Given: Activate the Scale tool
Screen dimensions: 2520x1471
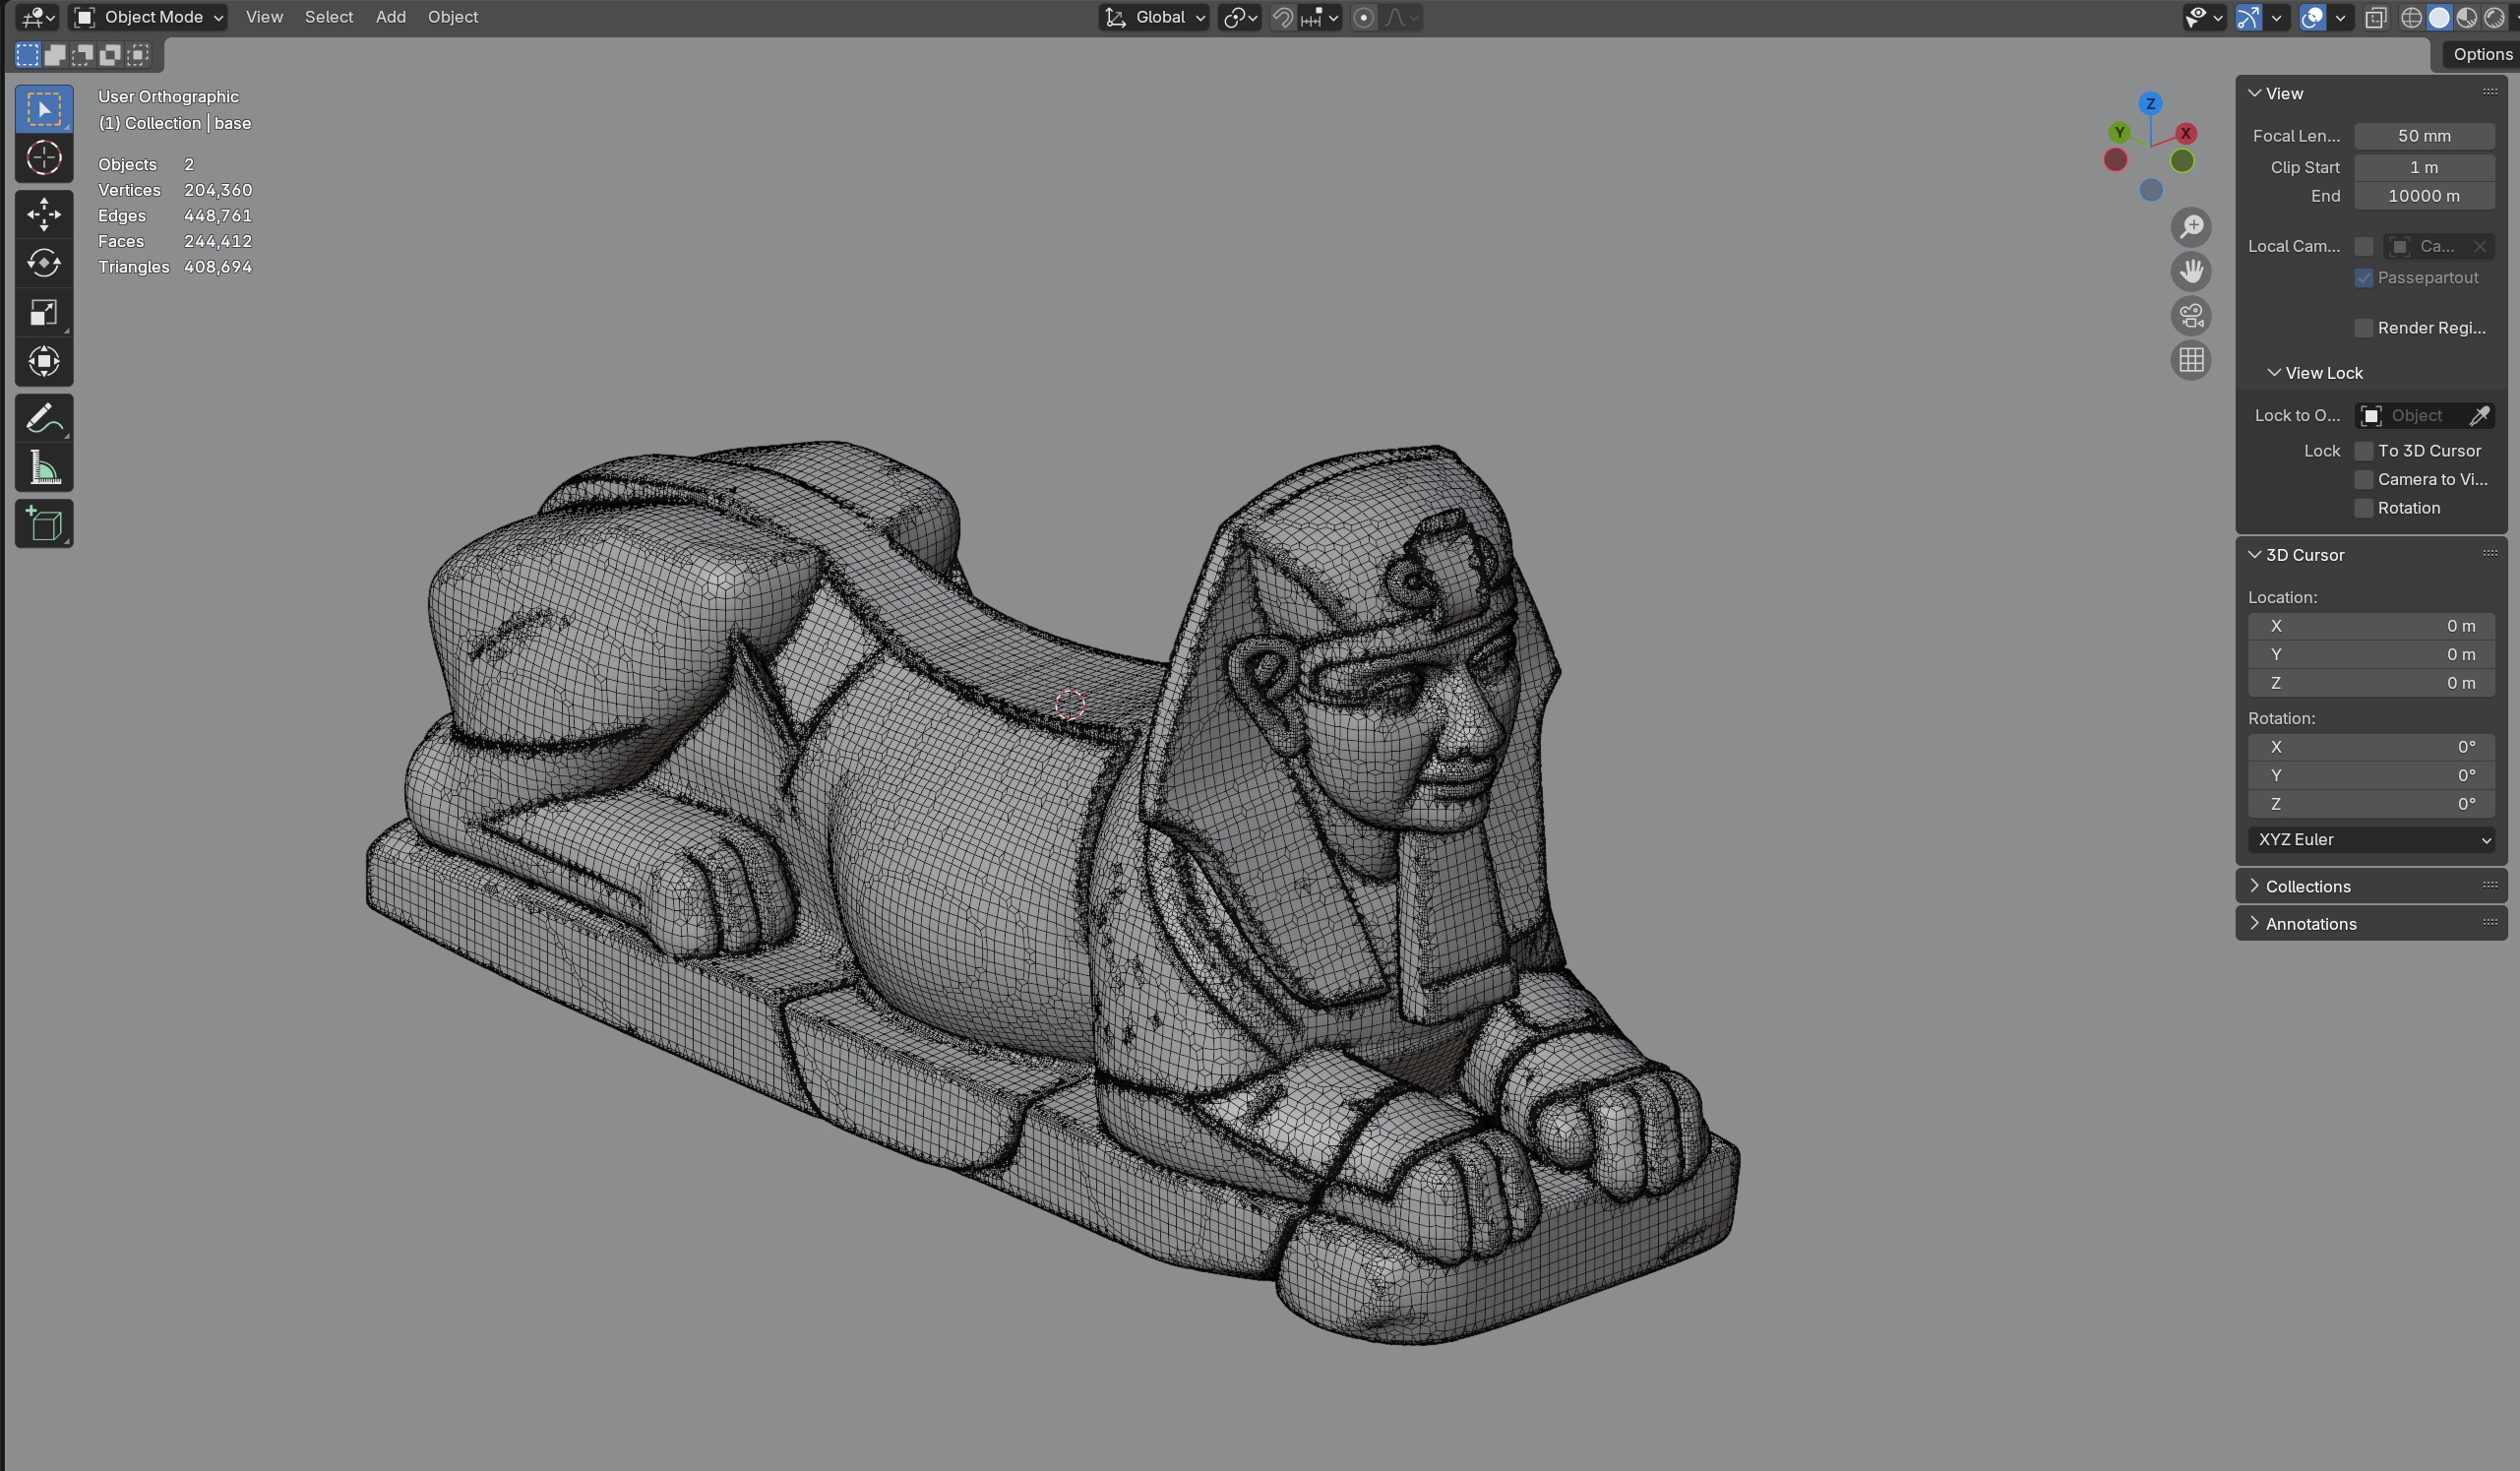Looking at the screenshot, I should 44,312.
